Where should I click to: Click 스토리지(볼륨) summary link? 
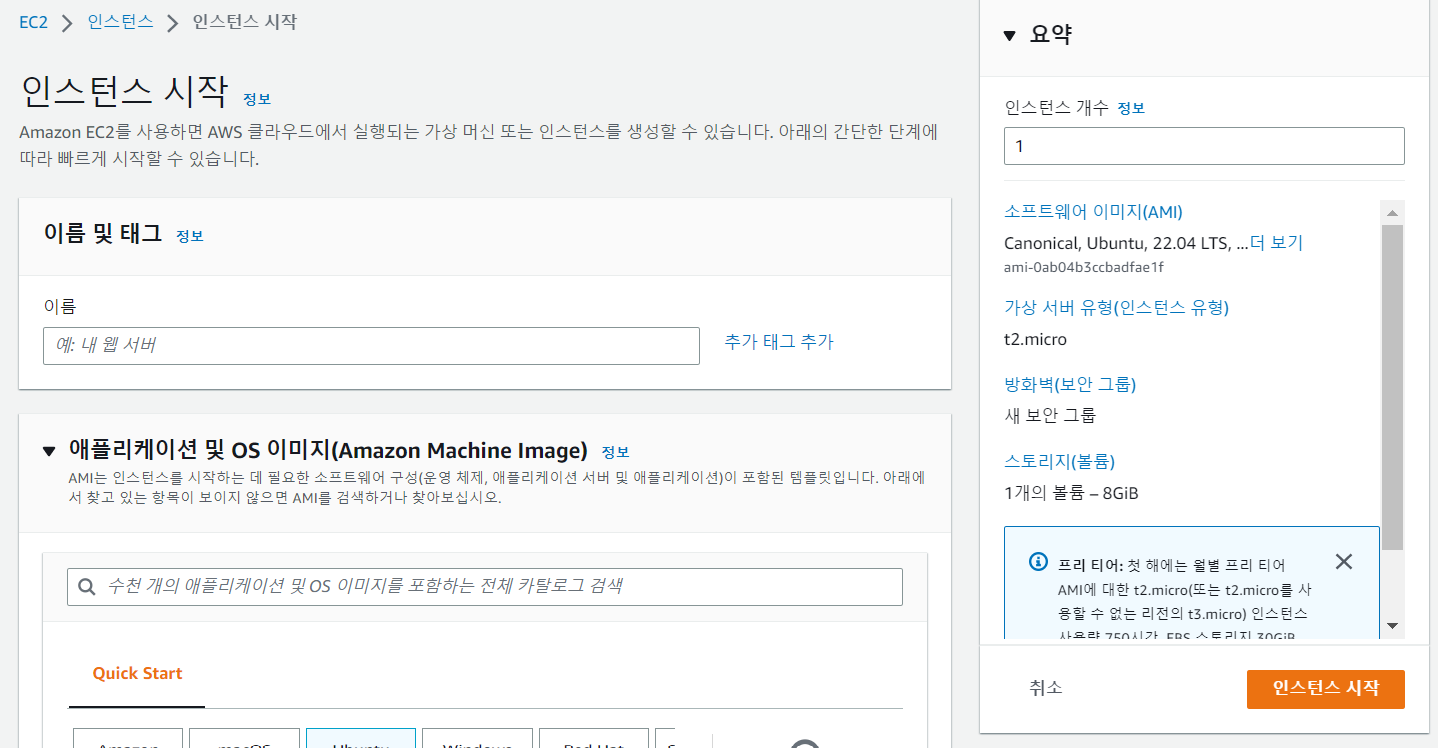[1059, 461]
